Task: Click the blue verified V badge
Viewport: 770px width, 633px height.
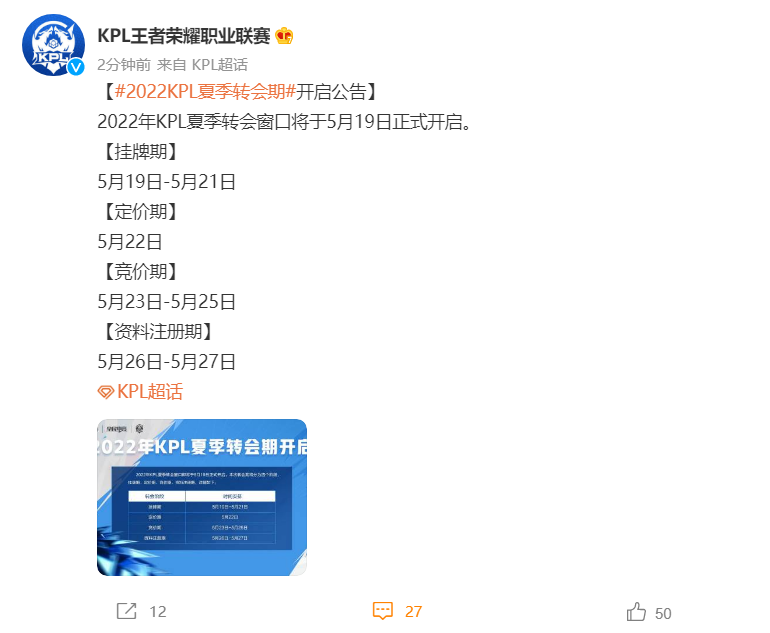Action: [x=75, y=67]
